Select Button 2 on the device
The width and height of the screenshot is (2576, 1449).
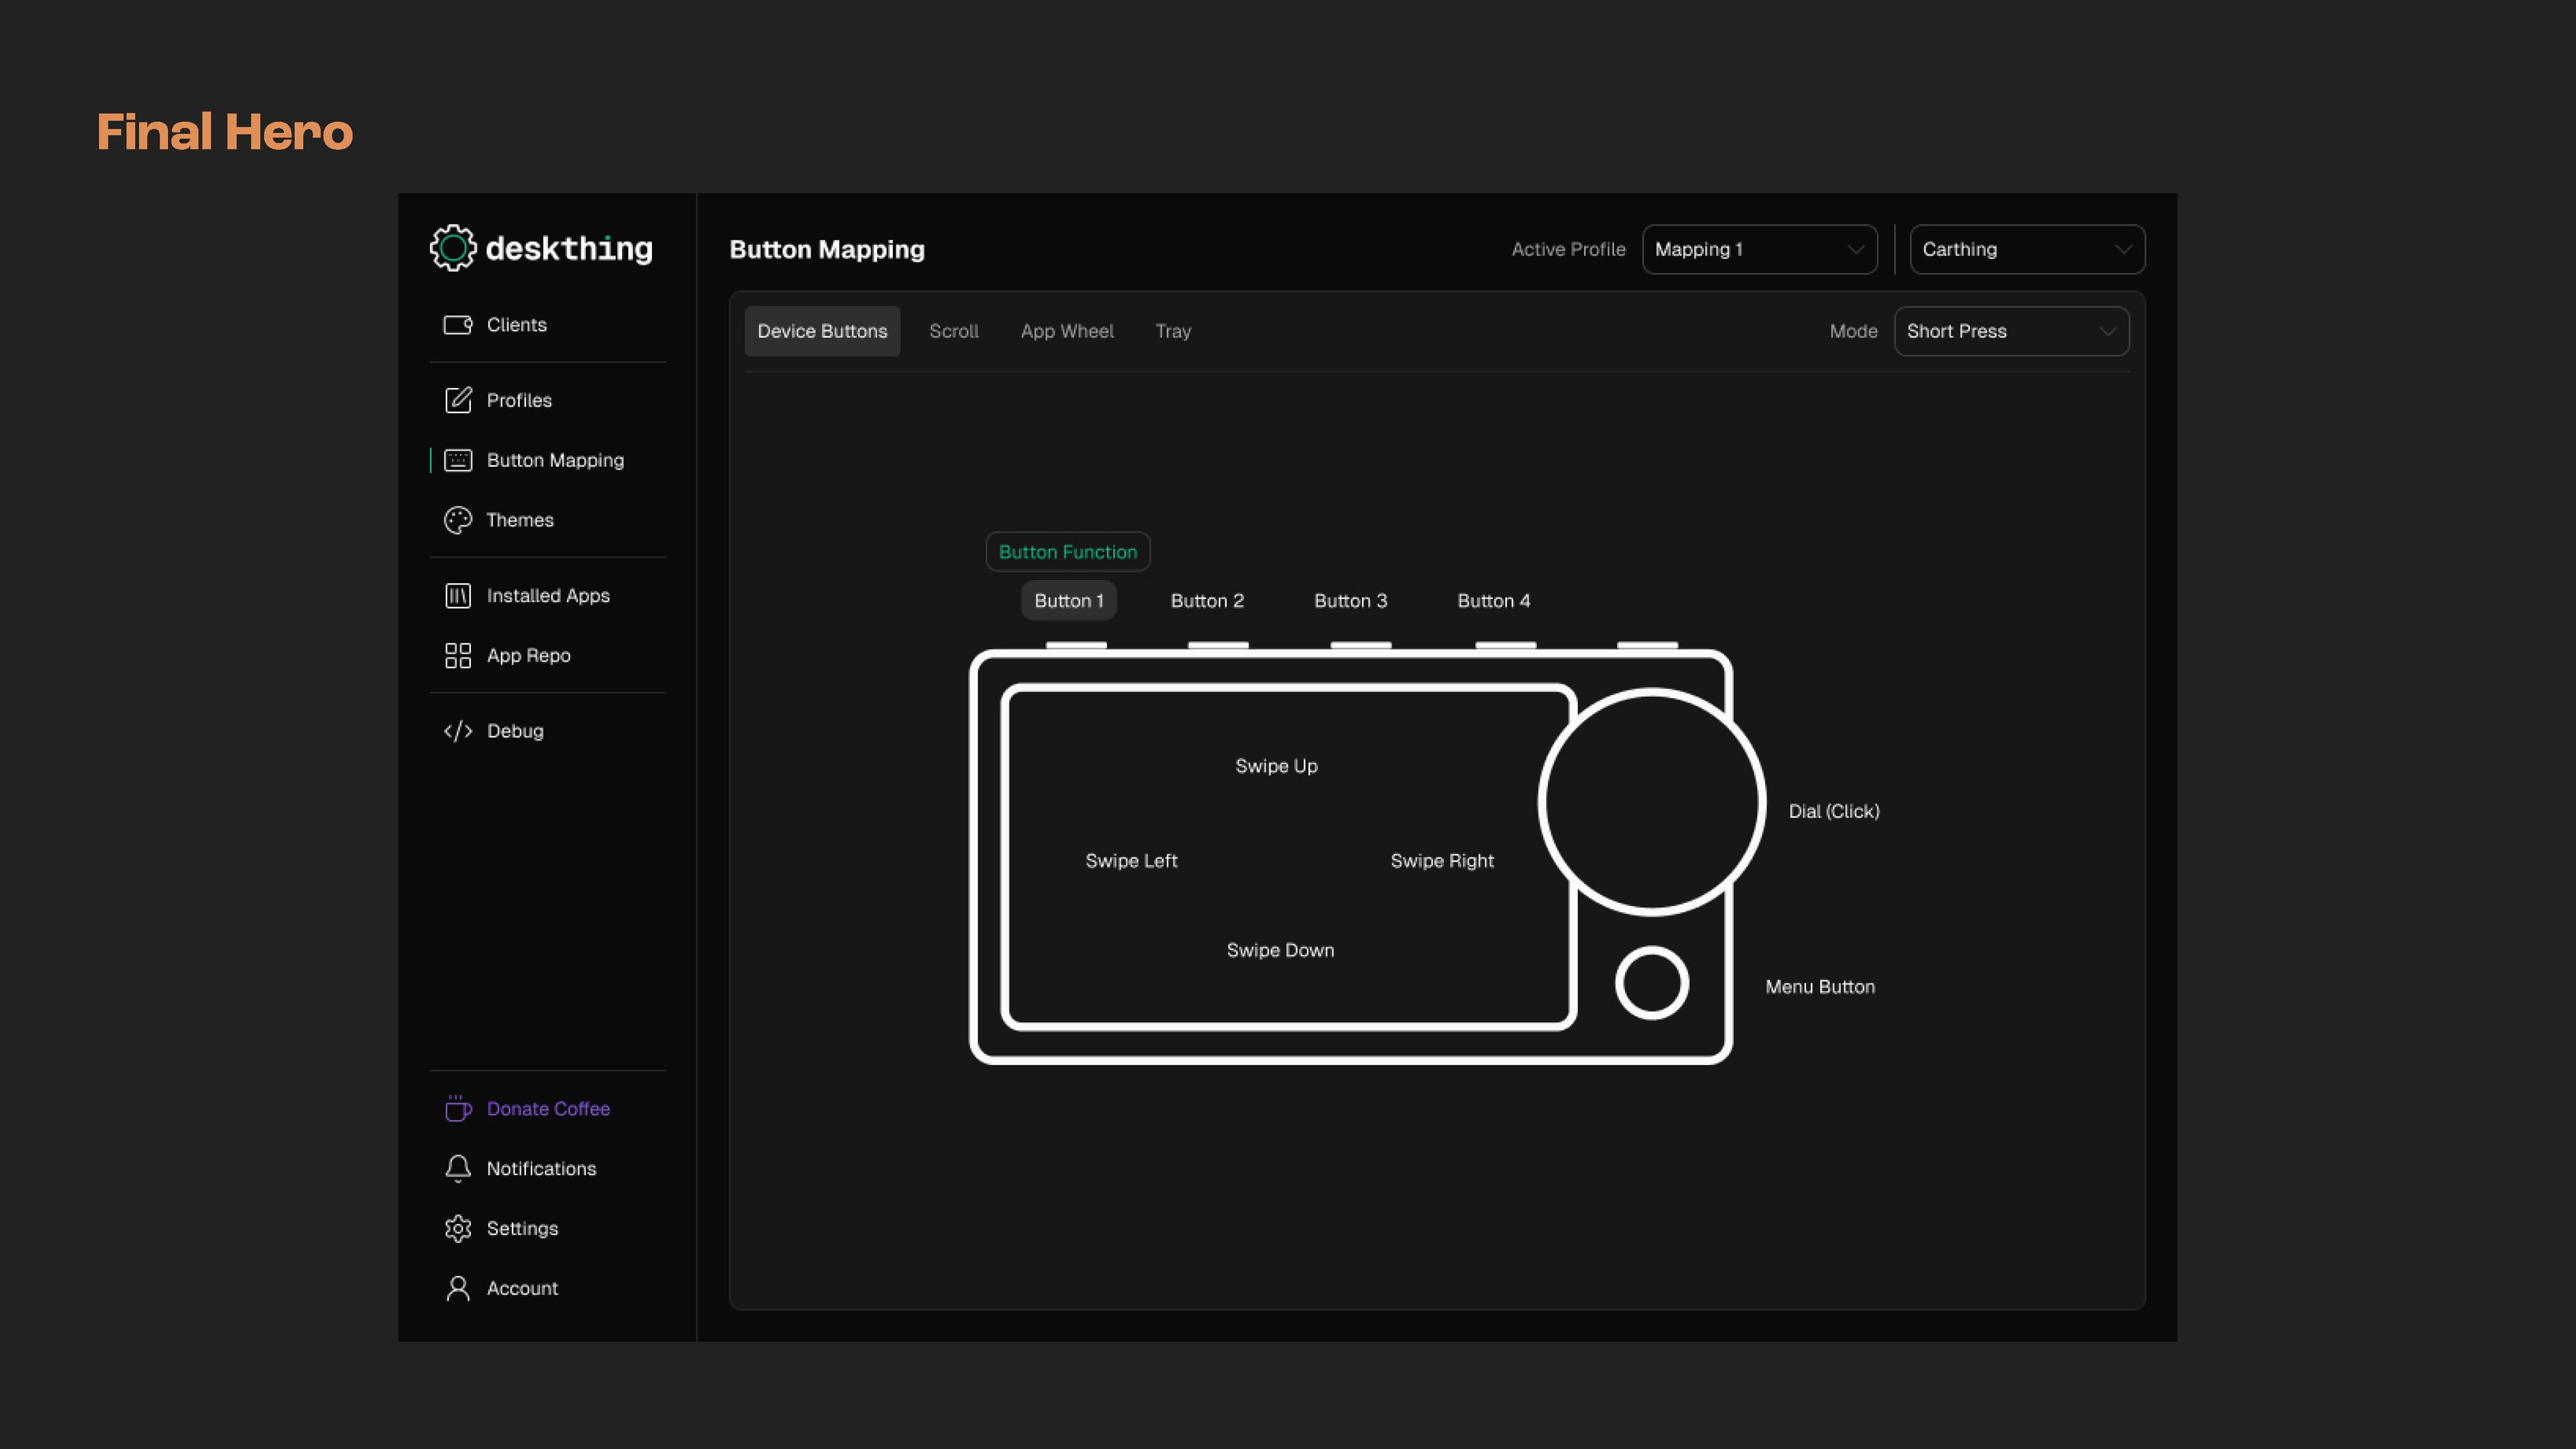coord(1207,601)
